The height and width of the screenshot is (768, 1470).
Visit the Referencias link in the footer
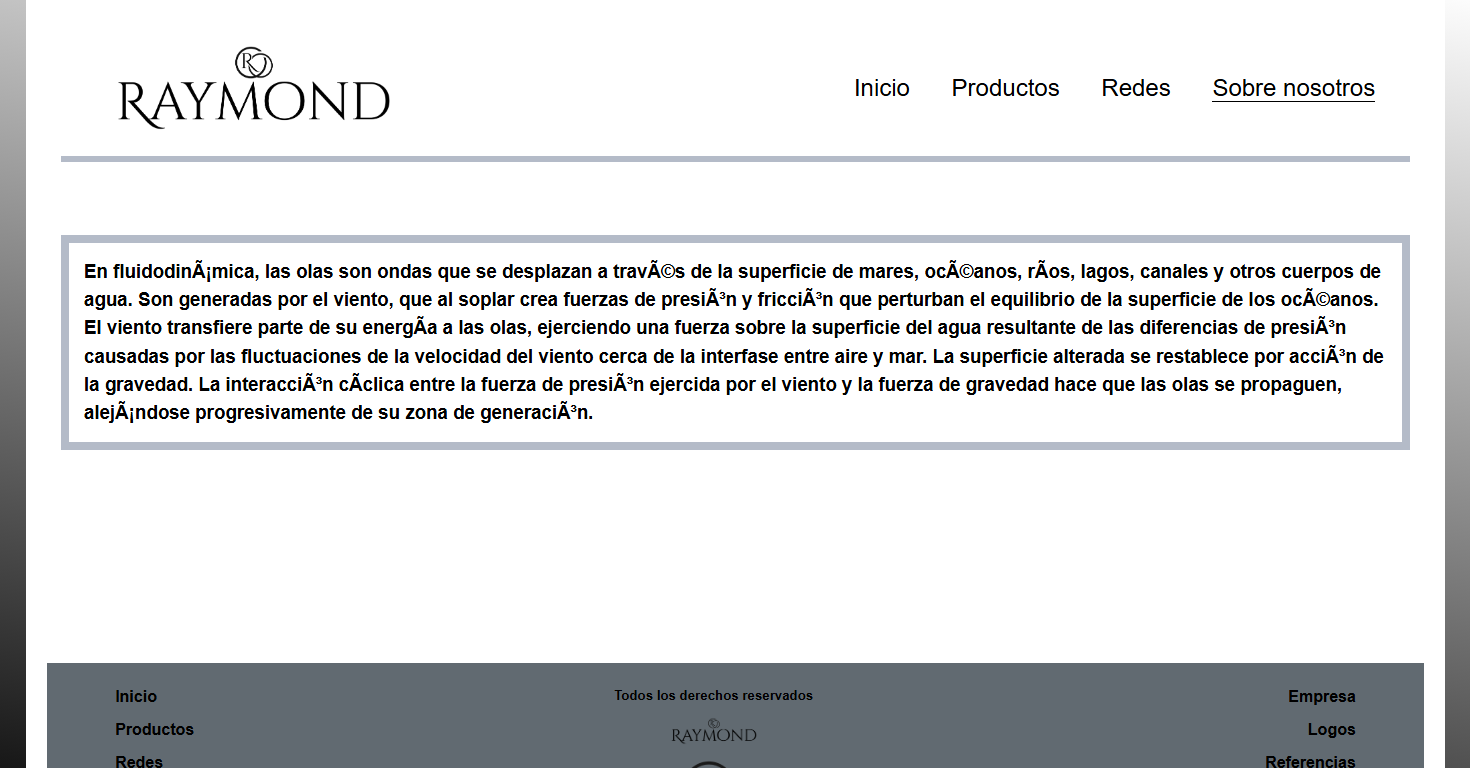point(1310,761)
